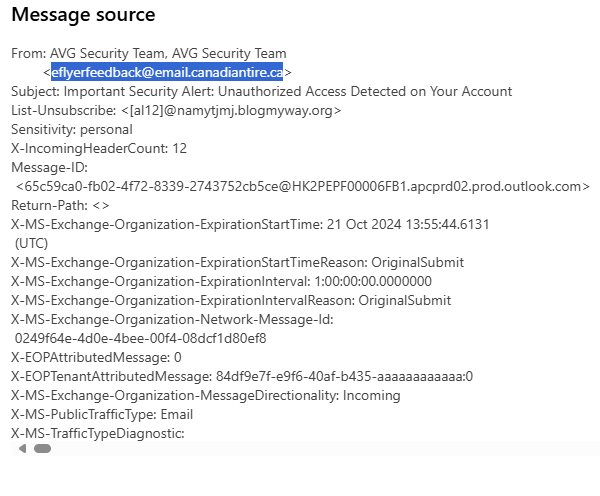This screenshot has height=496, width=600.
Task: Click the X-EOPAttributedMessage: 0 line
Action: click(96, 357)
